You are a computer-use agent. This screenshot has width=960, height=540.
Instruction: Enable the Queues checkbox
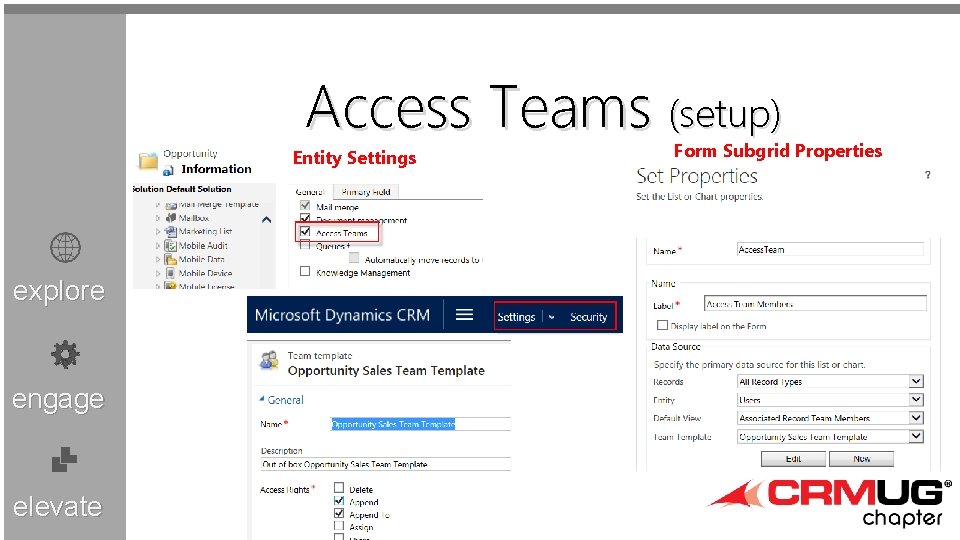pos(305,245)
